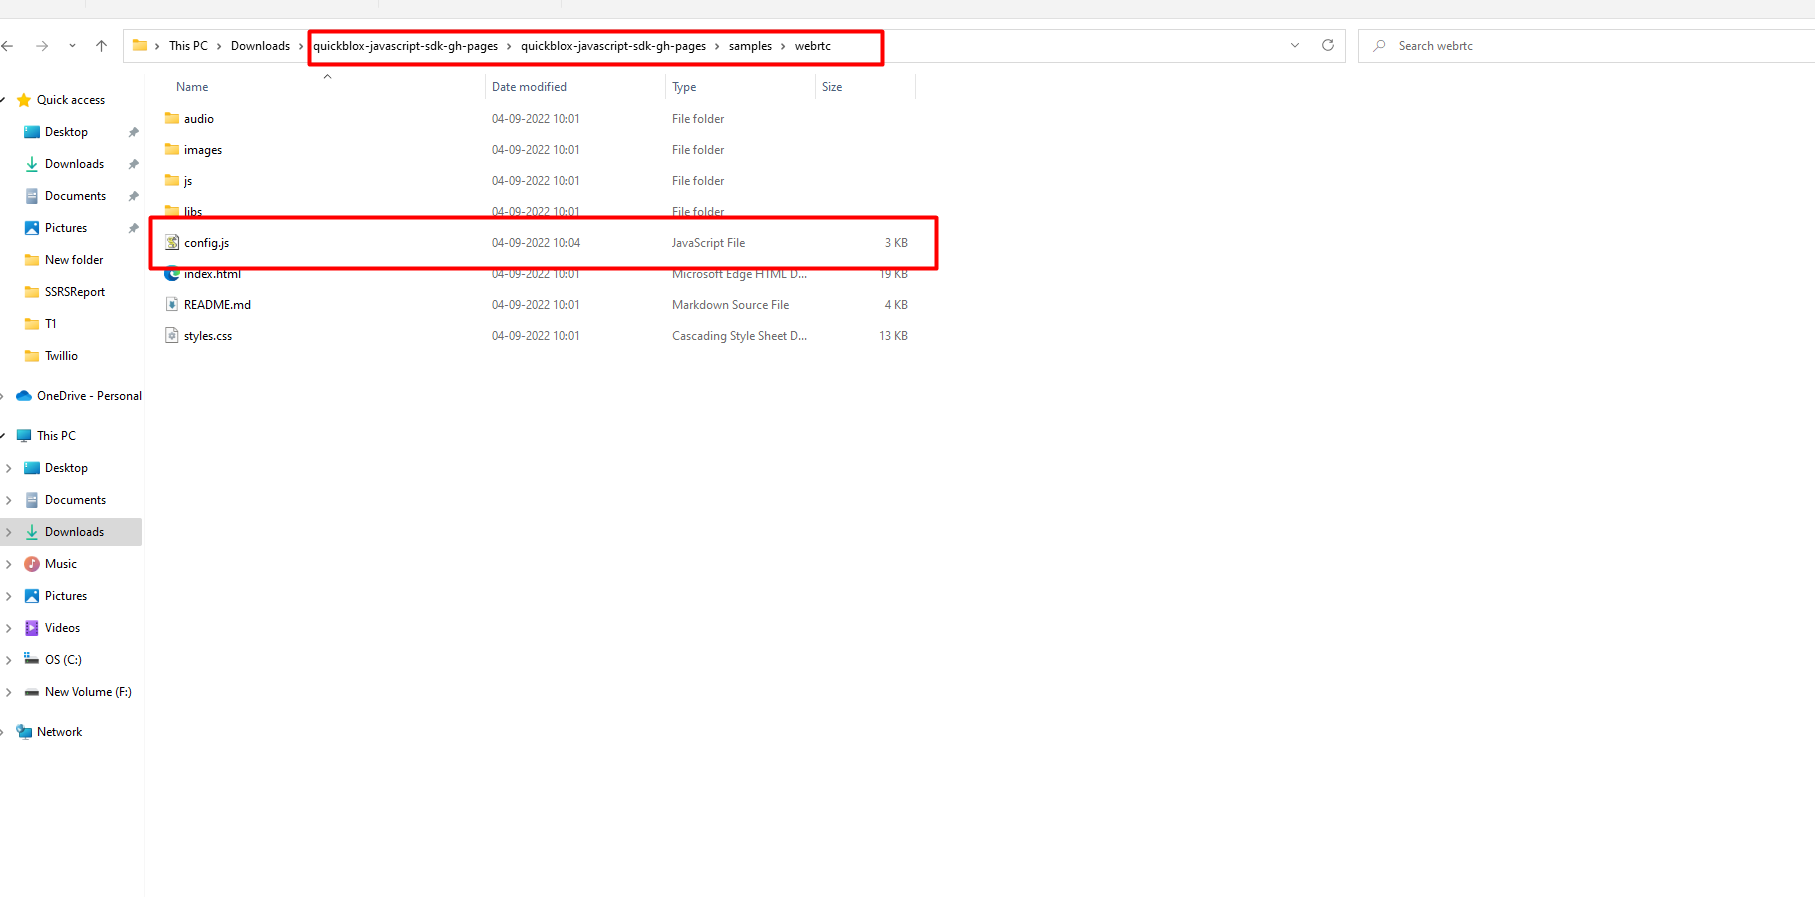
Task: Open pinned Desktop under Quick access
Action: 66,132
